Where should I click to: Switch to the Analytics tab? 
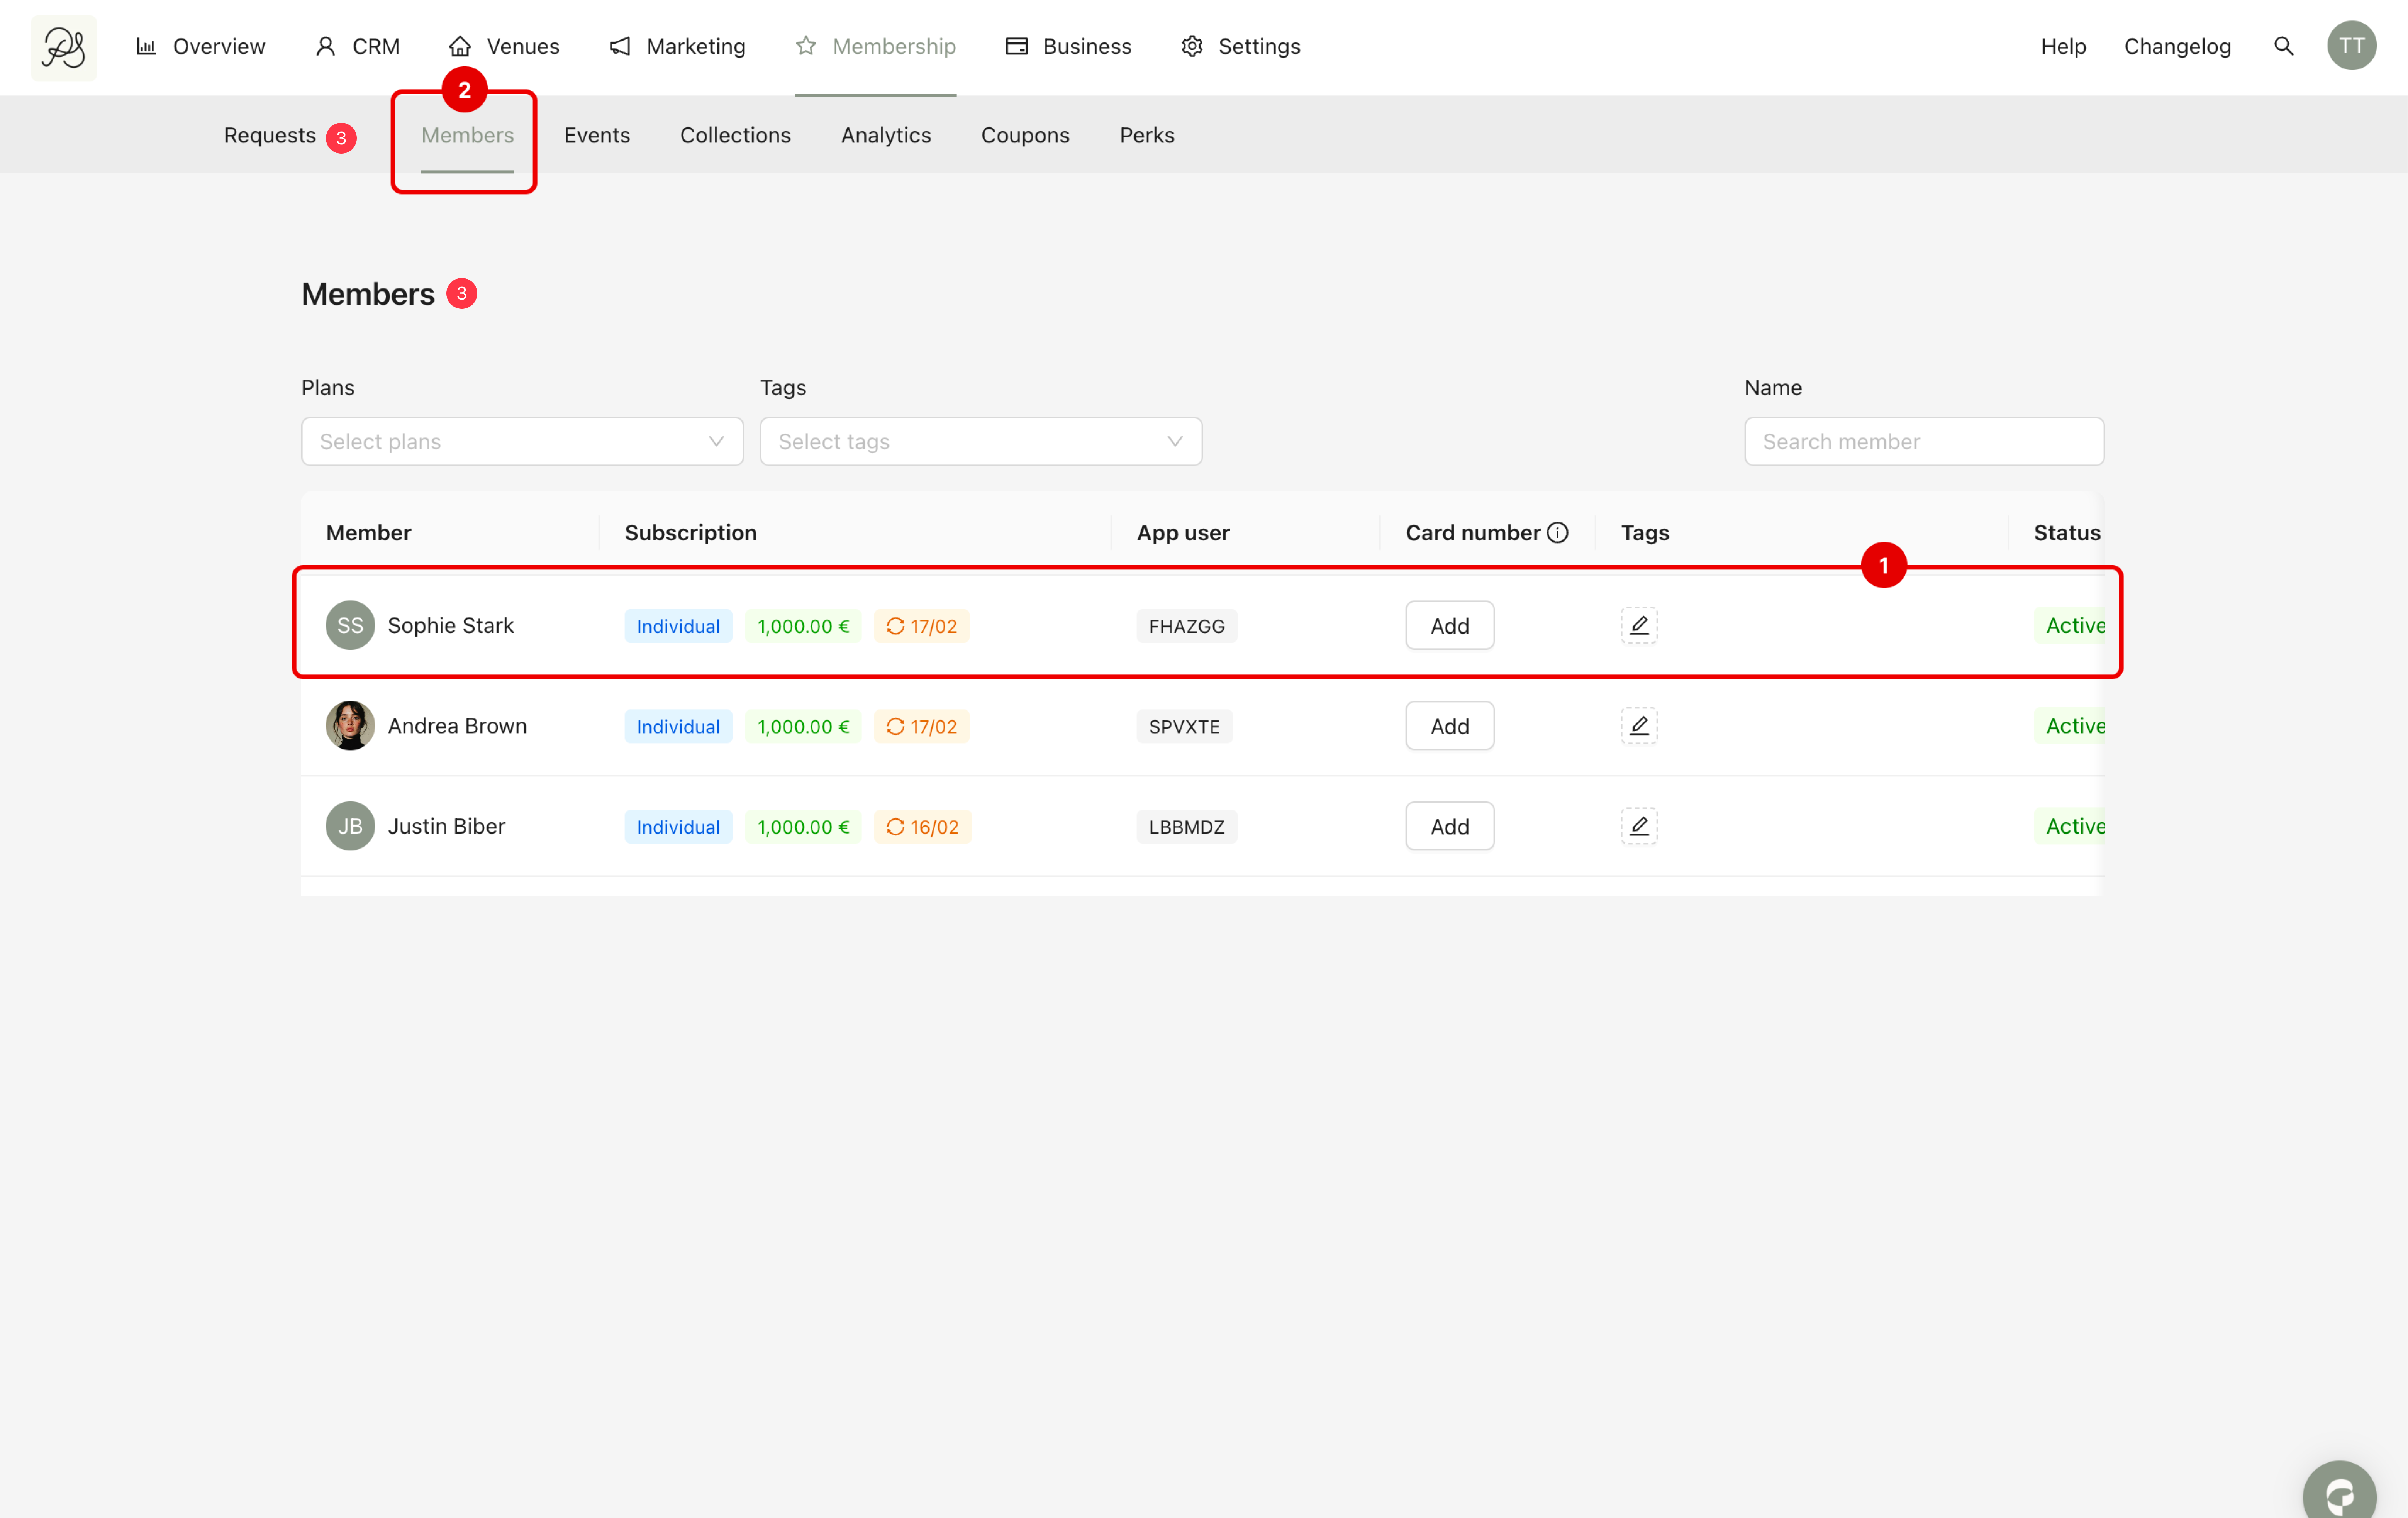coord(885,135)
